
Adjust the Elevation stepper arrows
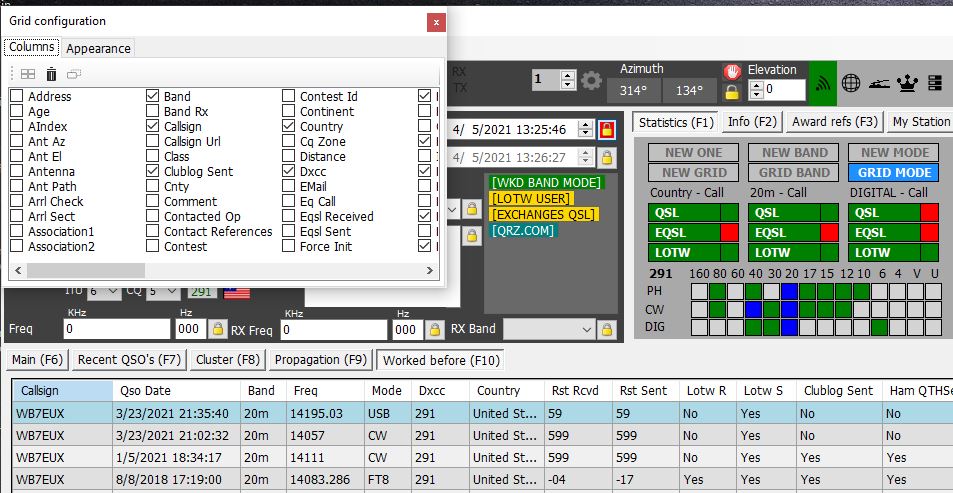pos(756,91)
